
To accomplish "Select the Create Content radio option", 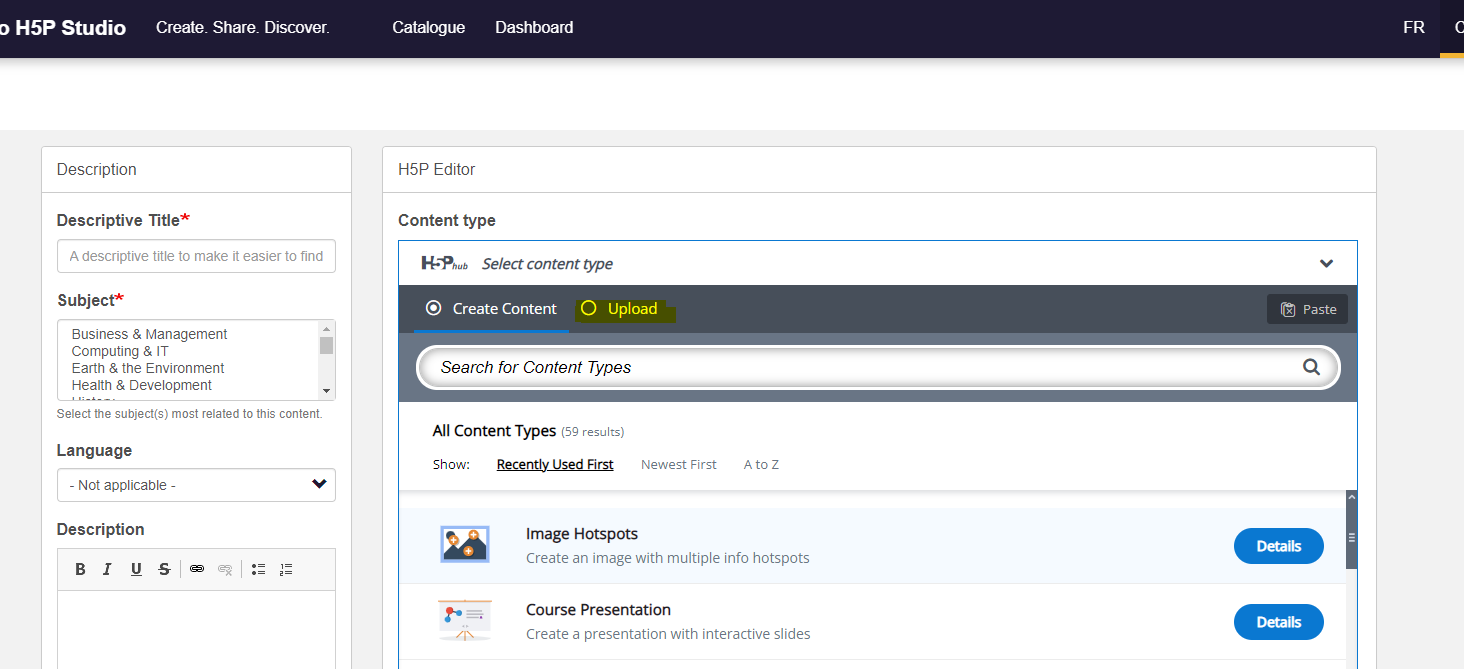I will pos(434,308).
